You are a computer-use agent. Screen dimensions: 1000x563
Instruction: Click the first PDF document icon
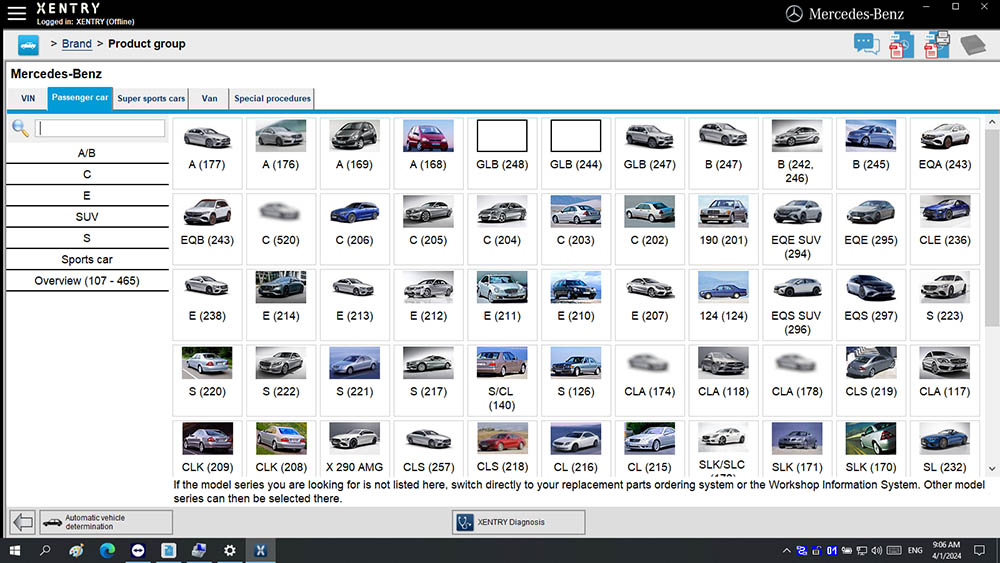pyautogui.click(x=901, y=45)
